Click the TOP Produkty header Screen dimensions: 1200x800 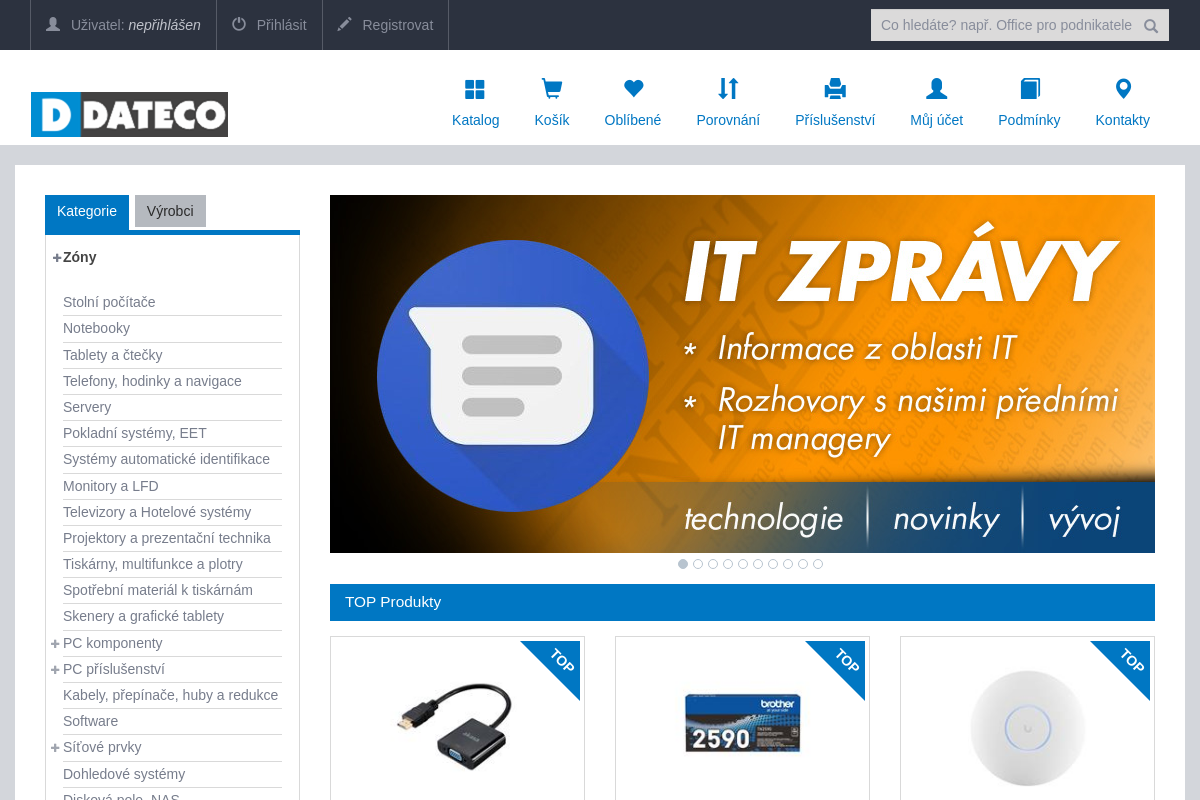coord(742,602)
